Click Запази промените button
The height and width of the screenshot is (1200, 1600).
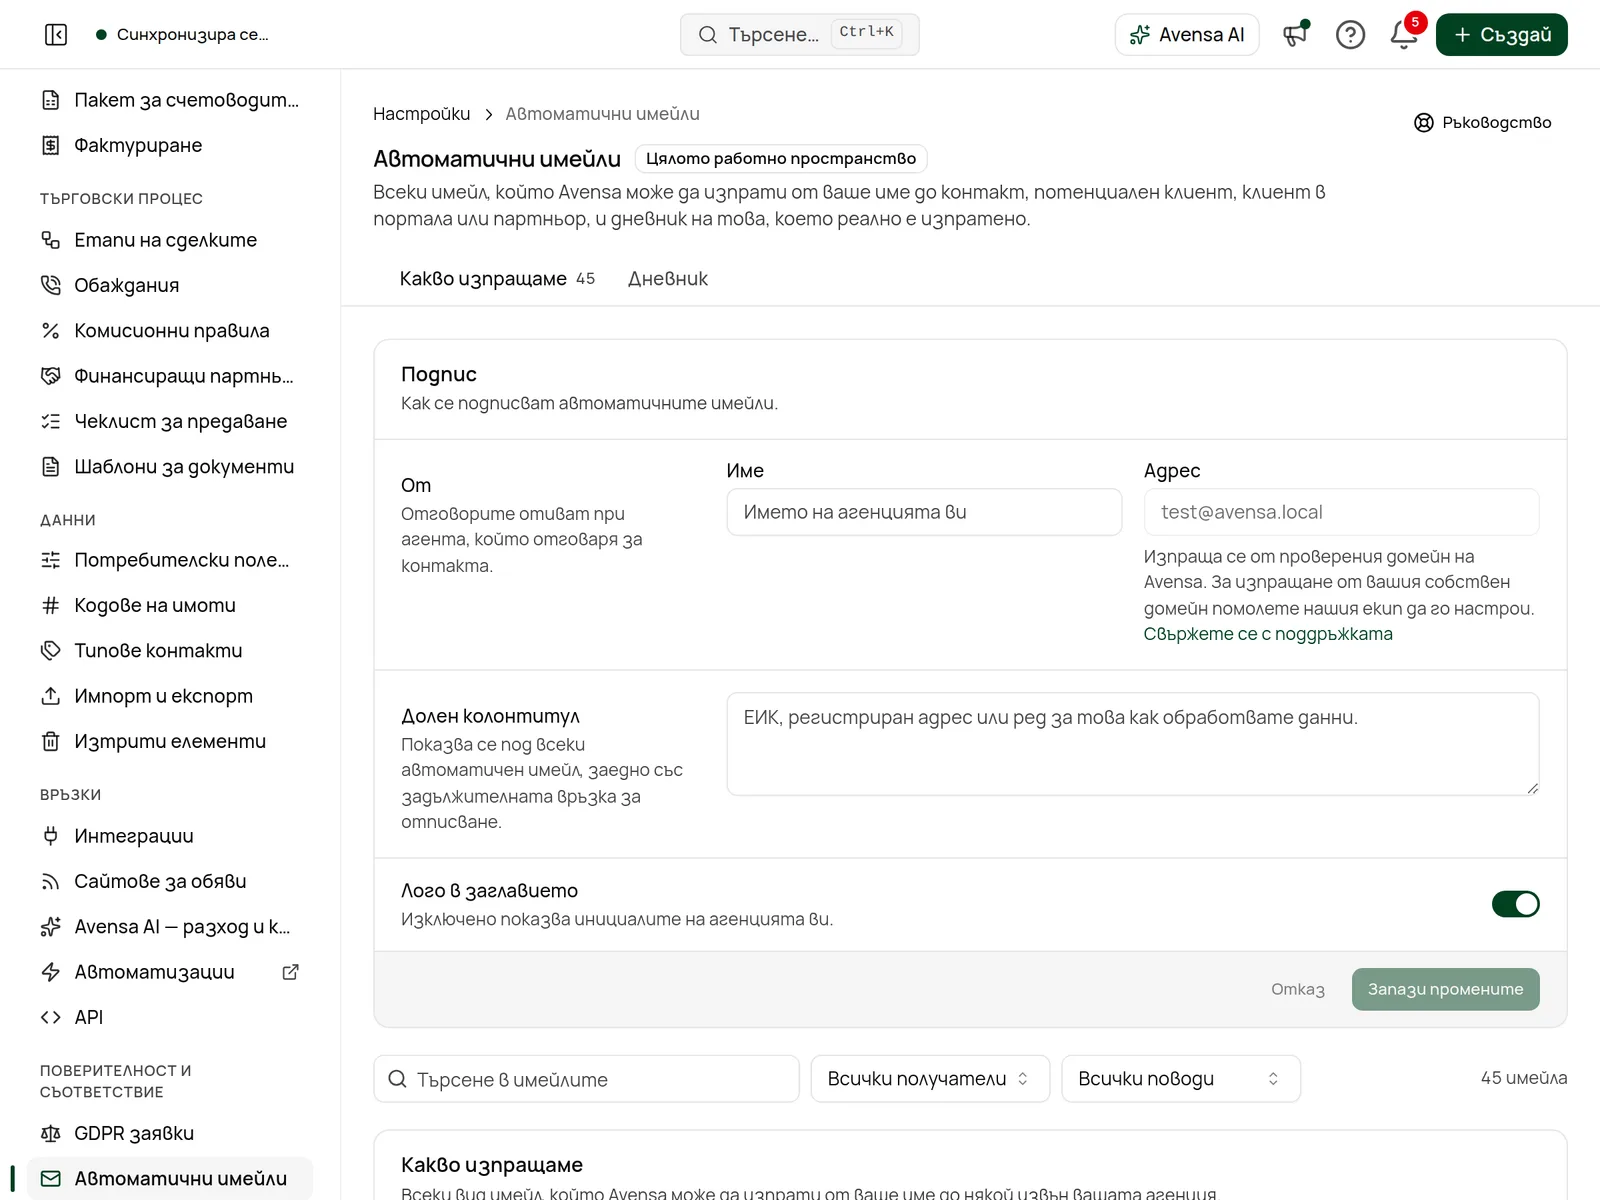pyautogui.click(x=1446, y=989)
